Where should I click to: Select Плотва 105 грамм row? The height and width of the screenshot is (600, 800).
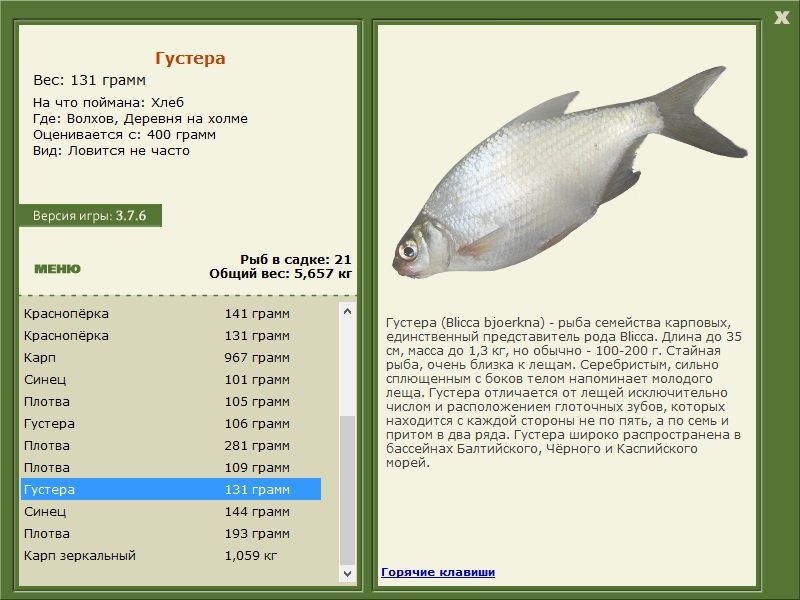170,401
